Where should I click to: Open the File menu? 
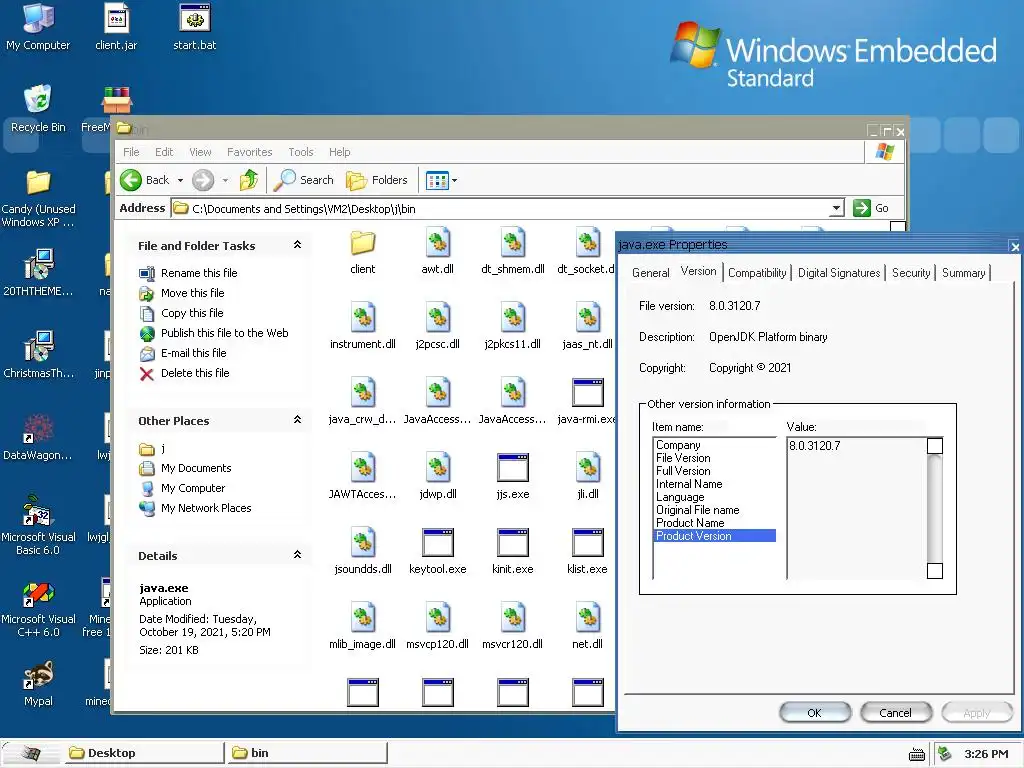pos(131,152)
